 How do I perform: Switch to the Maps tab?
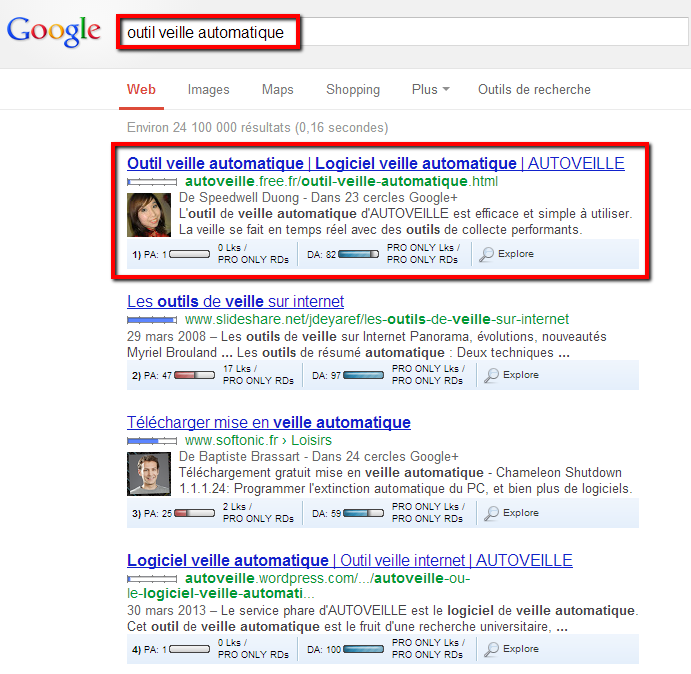click(x=277, y=90)
